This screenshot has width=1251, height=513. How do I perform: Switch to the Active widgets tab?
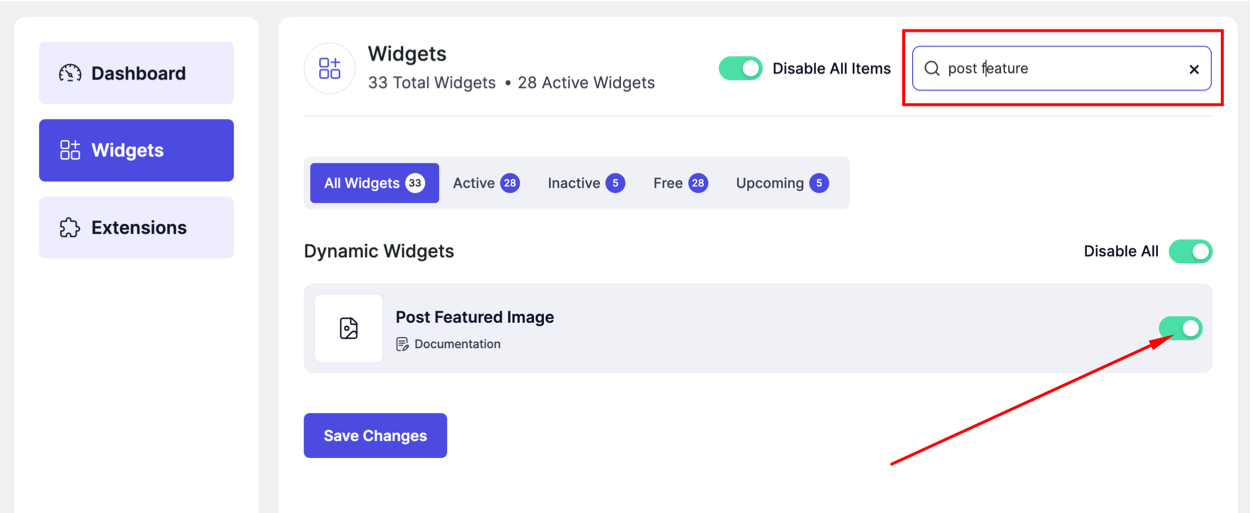click(x=486, y=183)
